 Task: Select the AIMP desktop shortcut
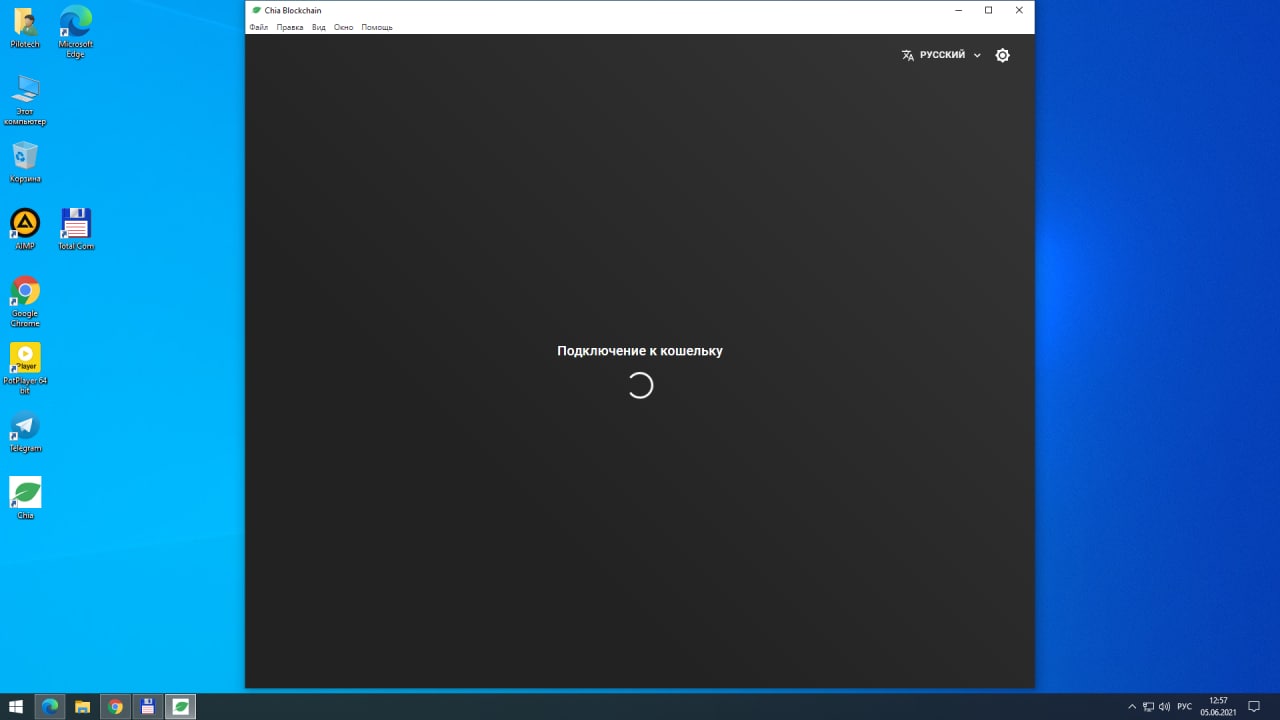point(25,229)
